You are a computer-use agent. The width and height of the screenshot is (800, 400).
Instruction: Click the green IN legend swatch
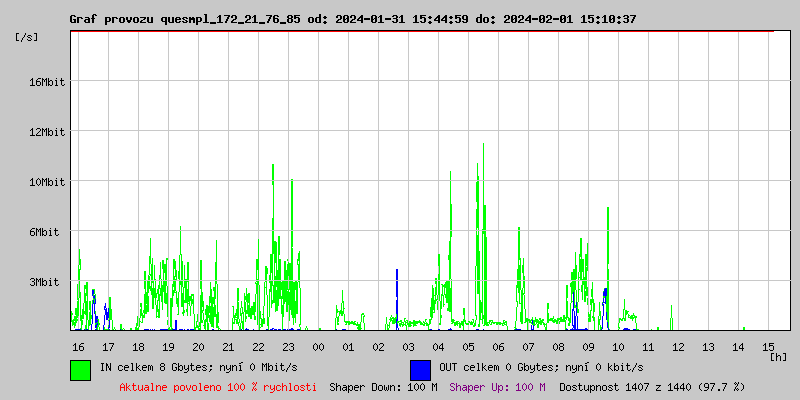pyautogui.click(x=81, y=369)
